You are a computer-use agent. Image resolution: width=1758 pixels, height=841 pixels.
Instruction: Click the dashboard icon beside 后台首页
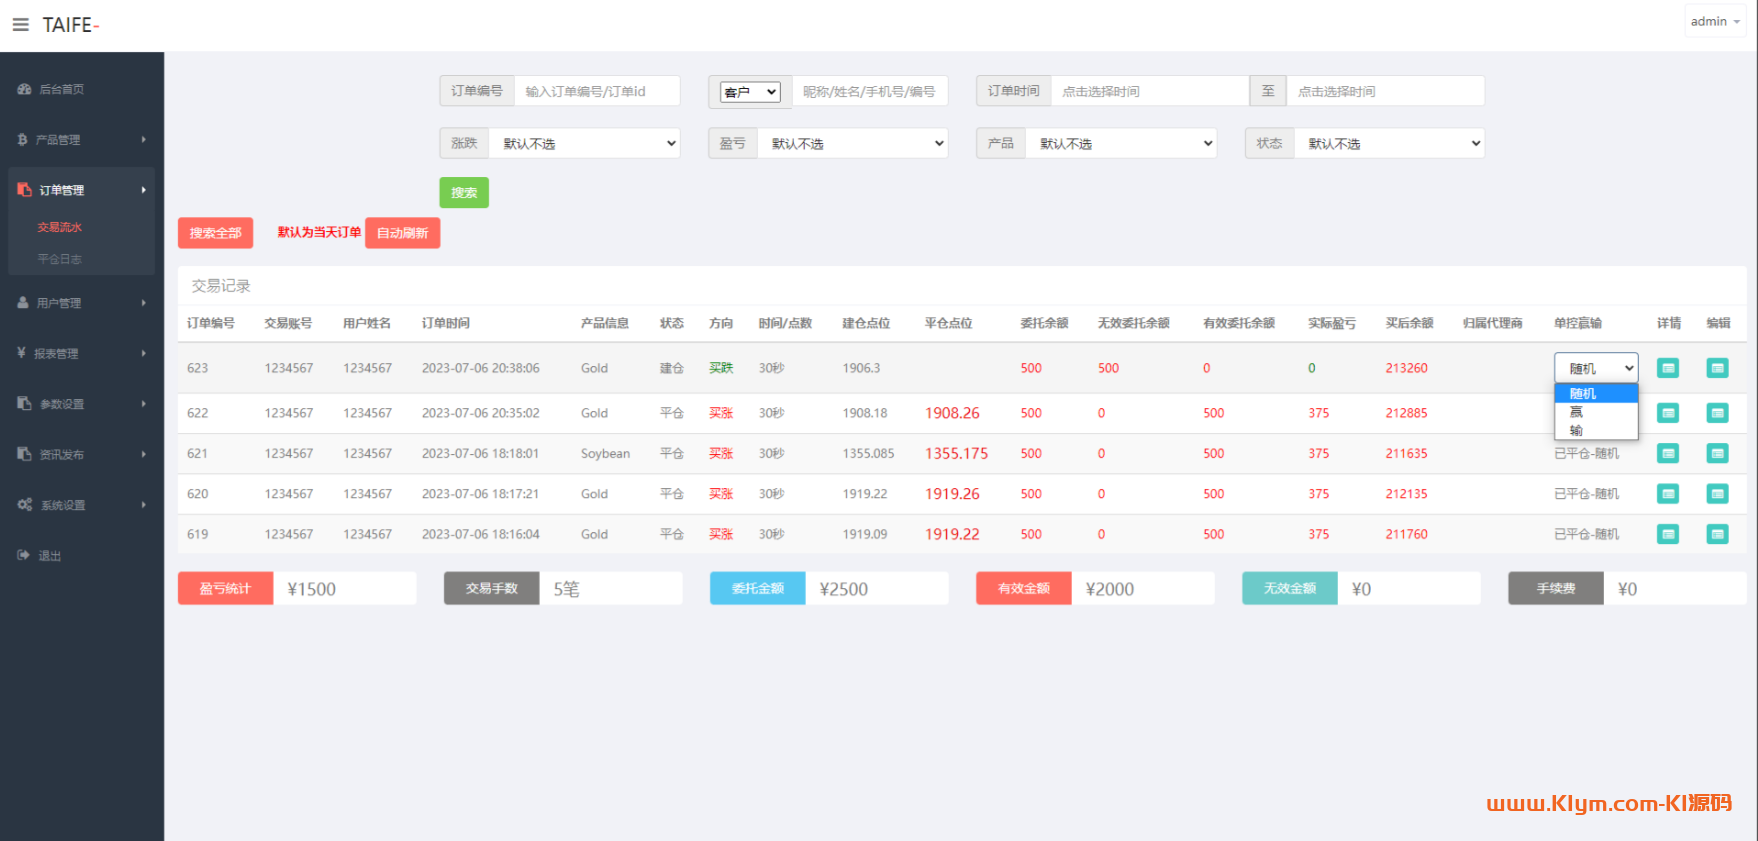[24, 89]
